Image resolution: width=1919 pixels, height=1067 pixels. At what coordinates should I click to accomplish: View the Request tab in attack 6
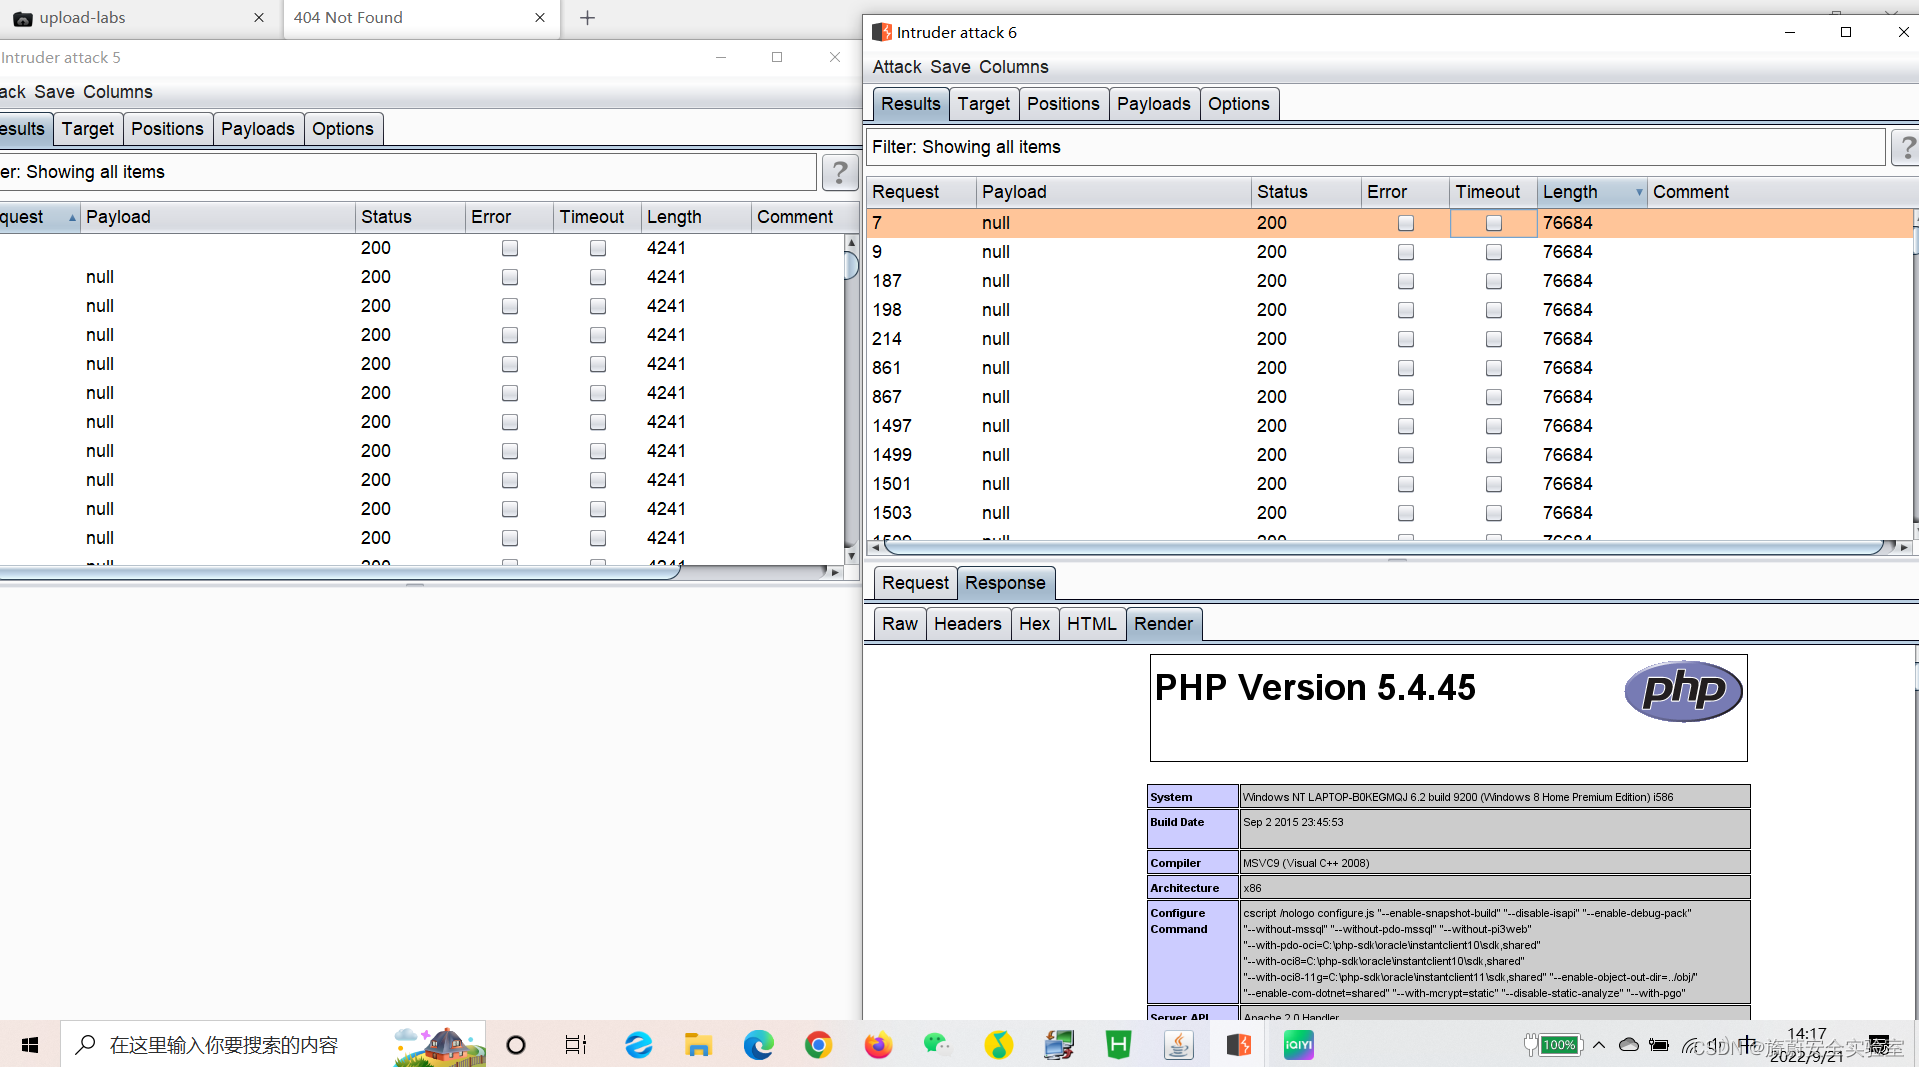point(915,583)
